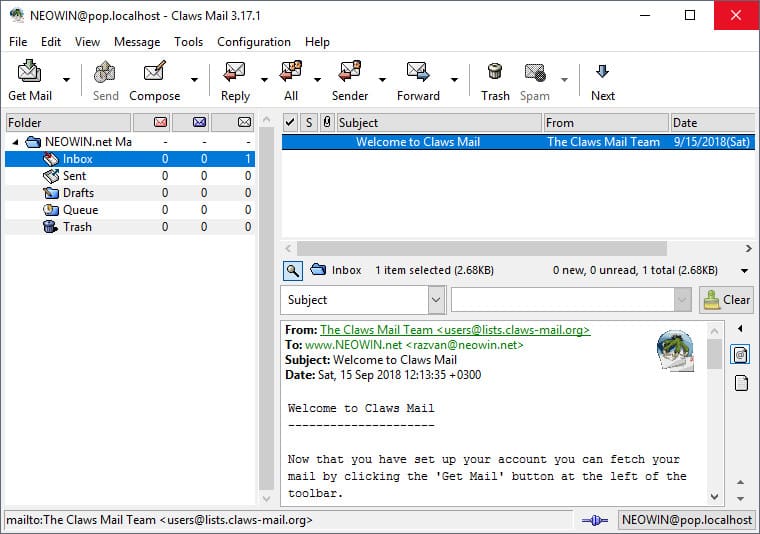Click the Inbox folder icon beside quick search
This screenshot has width=760, height=534.
pyautogui.click(x=318, y=269)
